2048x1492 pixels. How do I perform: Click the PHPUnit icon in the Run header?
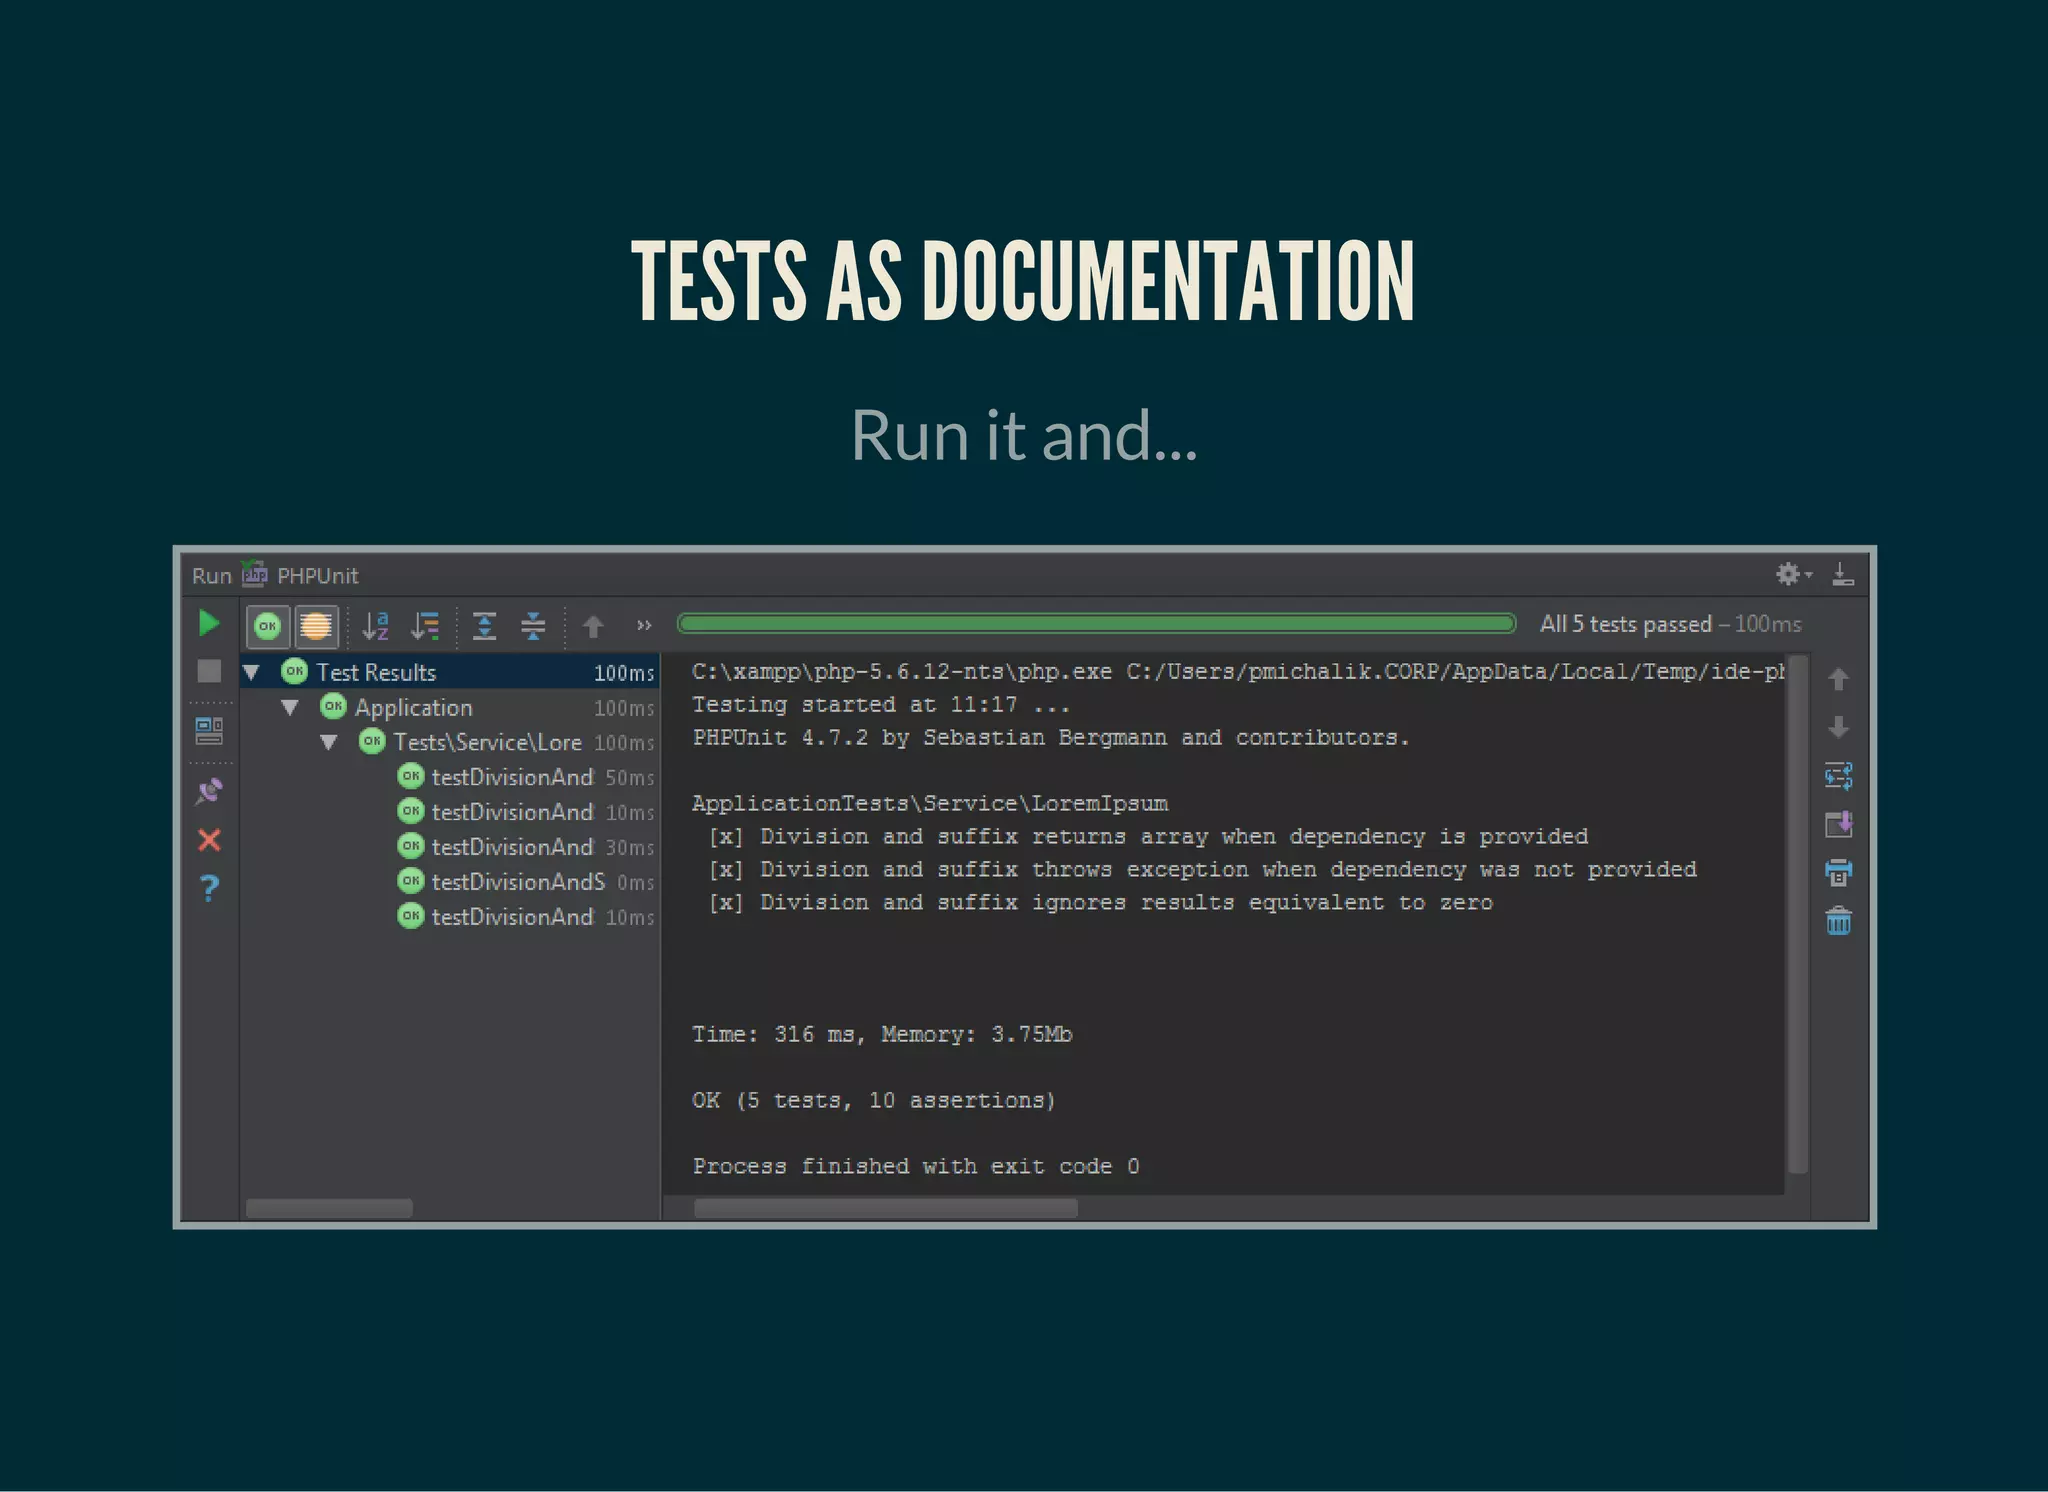[x=255, y=574]
